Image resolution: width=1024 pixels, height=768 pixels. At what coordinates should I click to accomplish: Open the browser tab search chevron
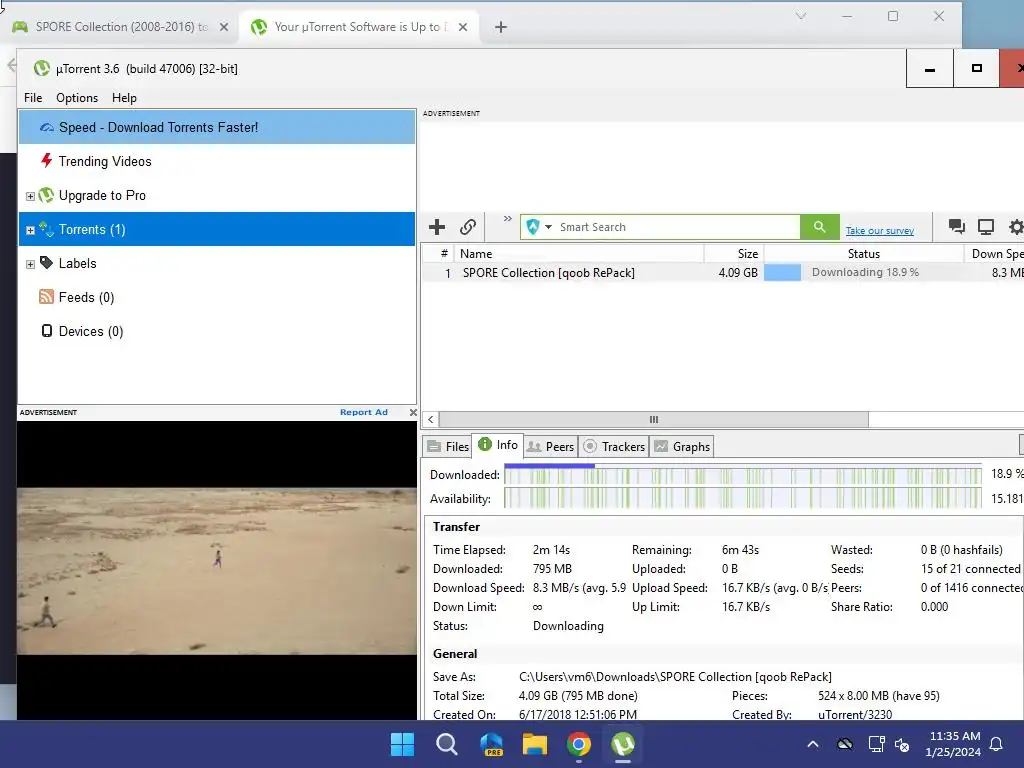[x=801, y=16]
